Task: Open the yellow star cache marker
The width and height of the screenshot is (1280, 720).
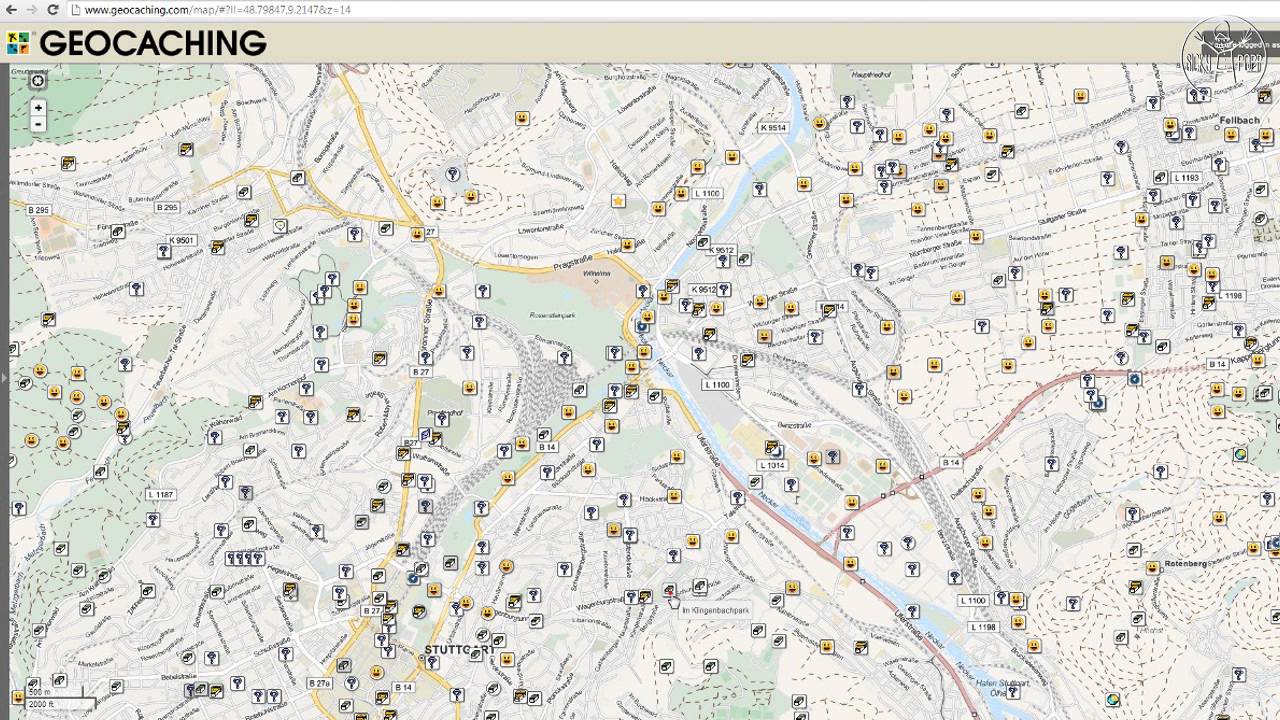Action: pos(618,201)
